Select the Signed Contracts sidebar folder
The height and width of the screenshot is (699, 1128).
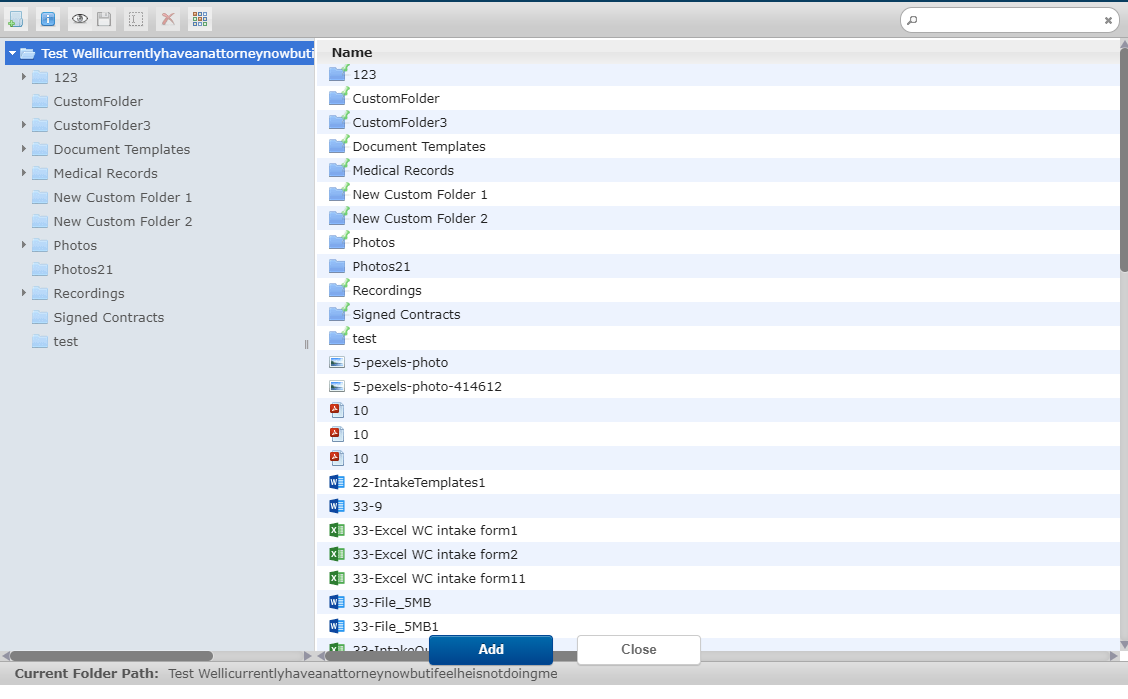(x=108, y=317)
